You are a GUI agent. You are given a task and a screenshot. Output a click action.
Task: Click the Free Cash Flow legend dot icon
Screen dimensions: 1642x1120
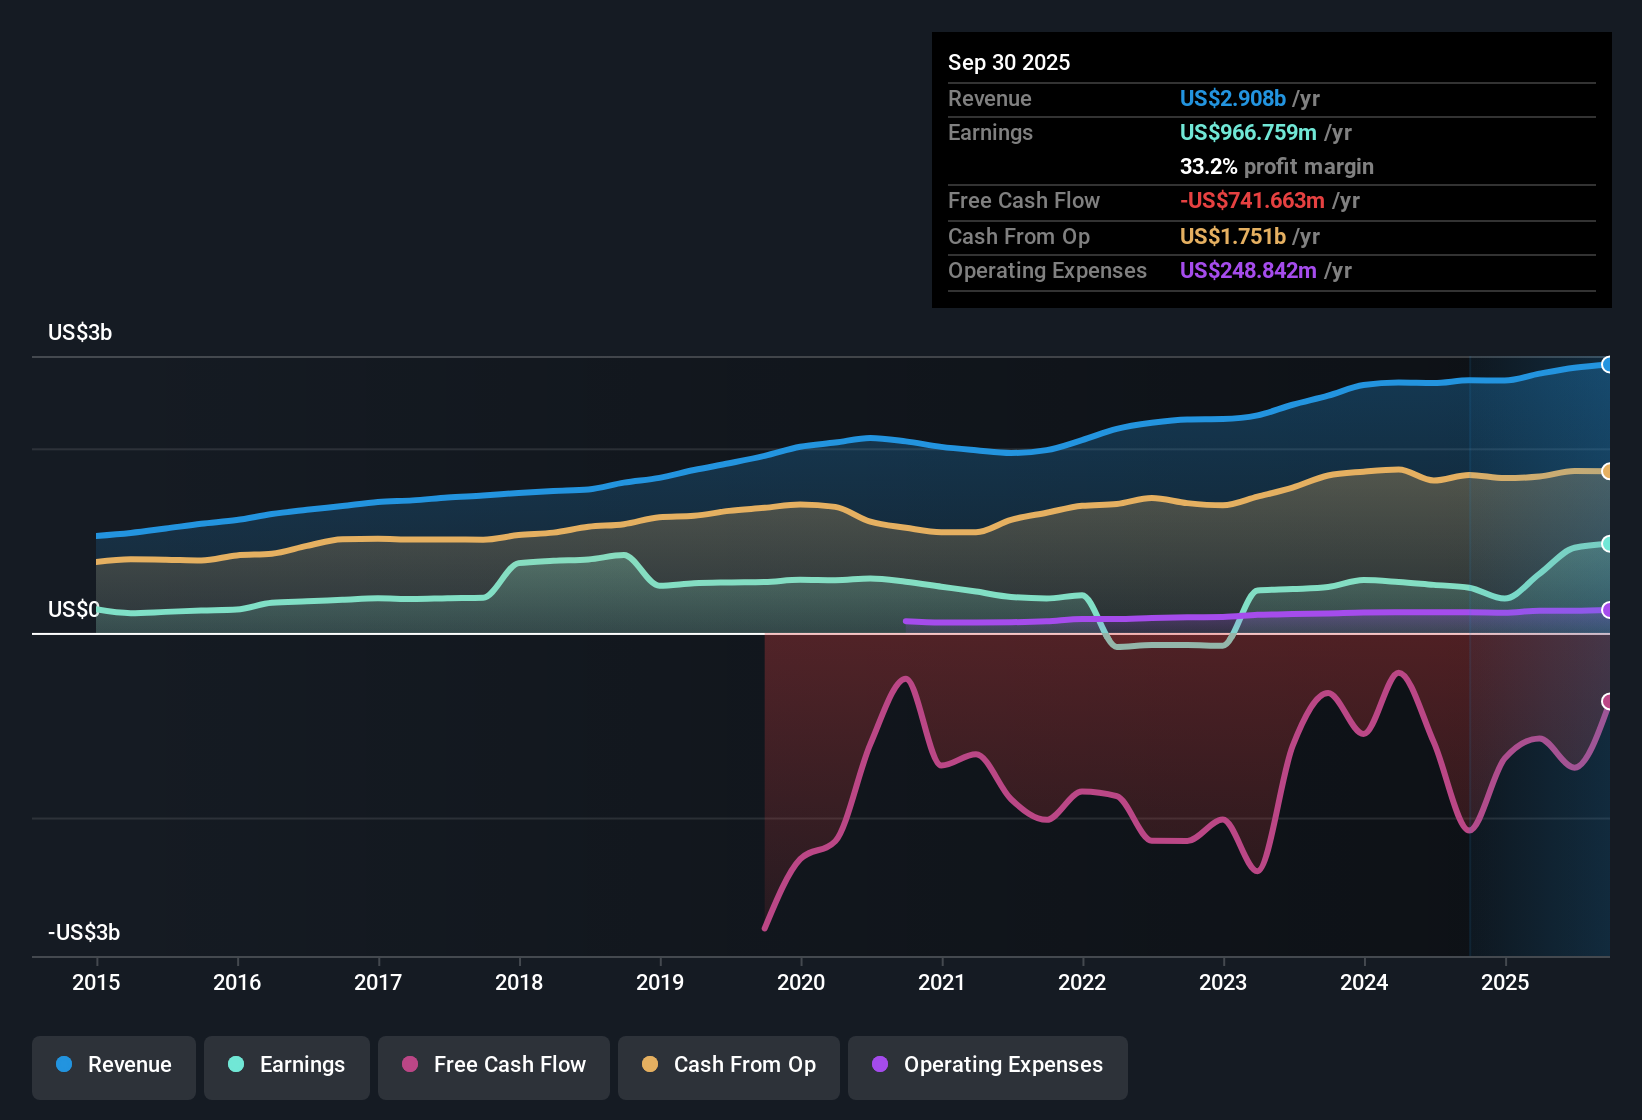[408, 1065]
